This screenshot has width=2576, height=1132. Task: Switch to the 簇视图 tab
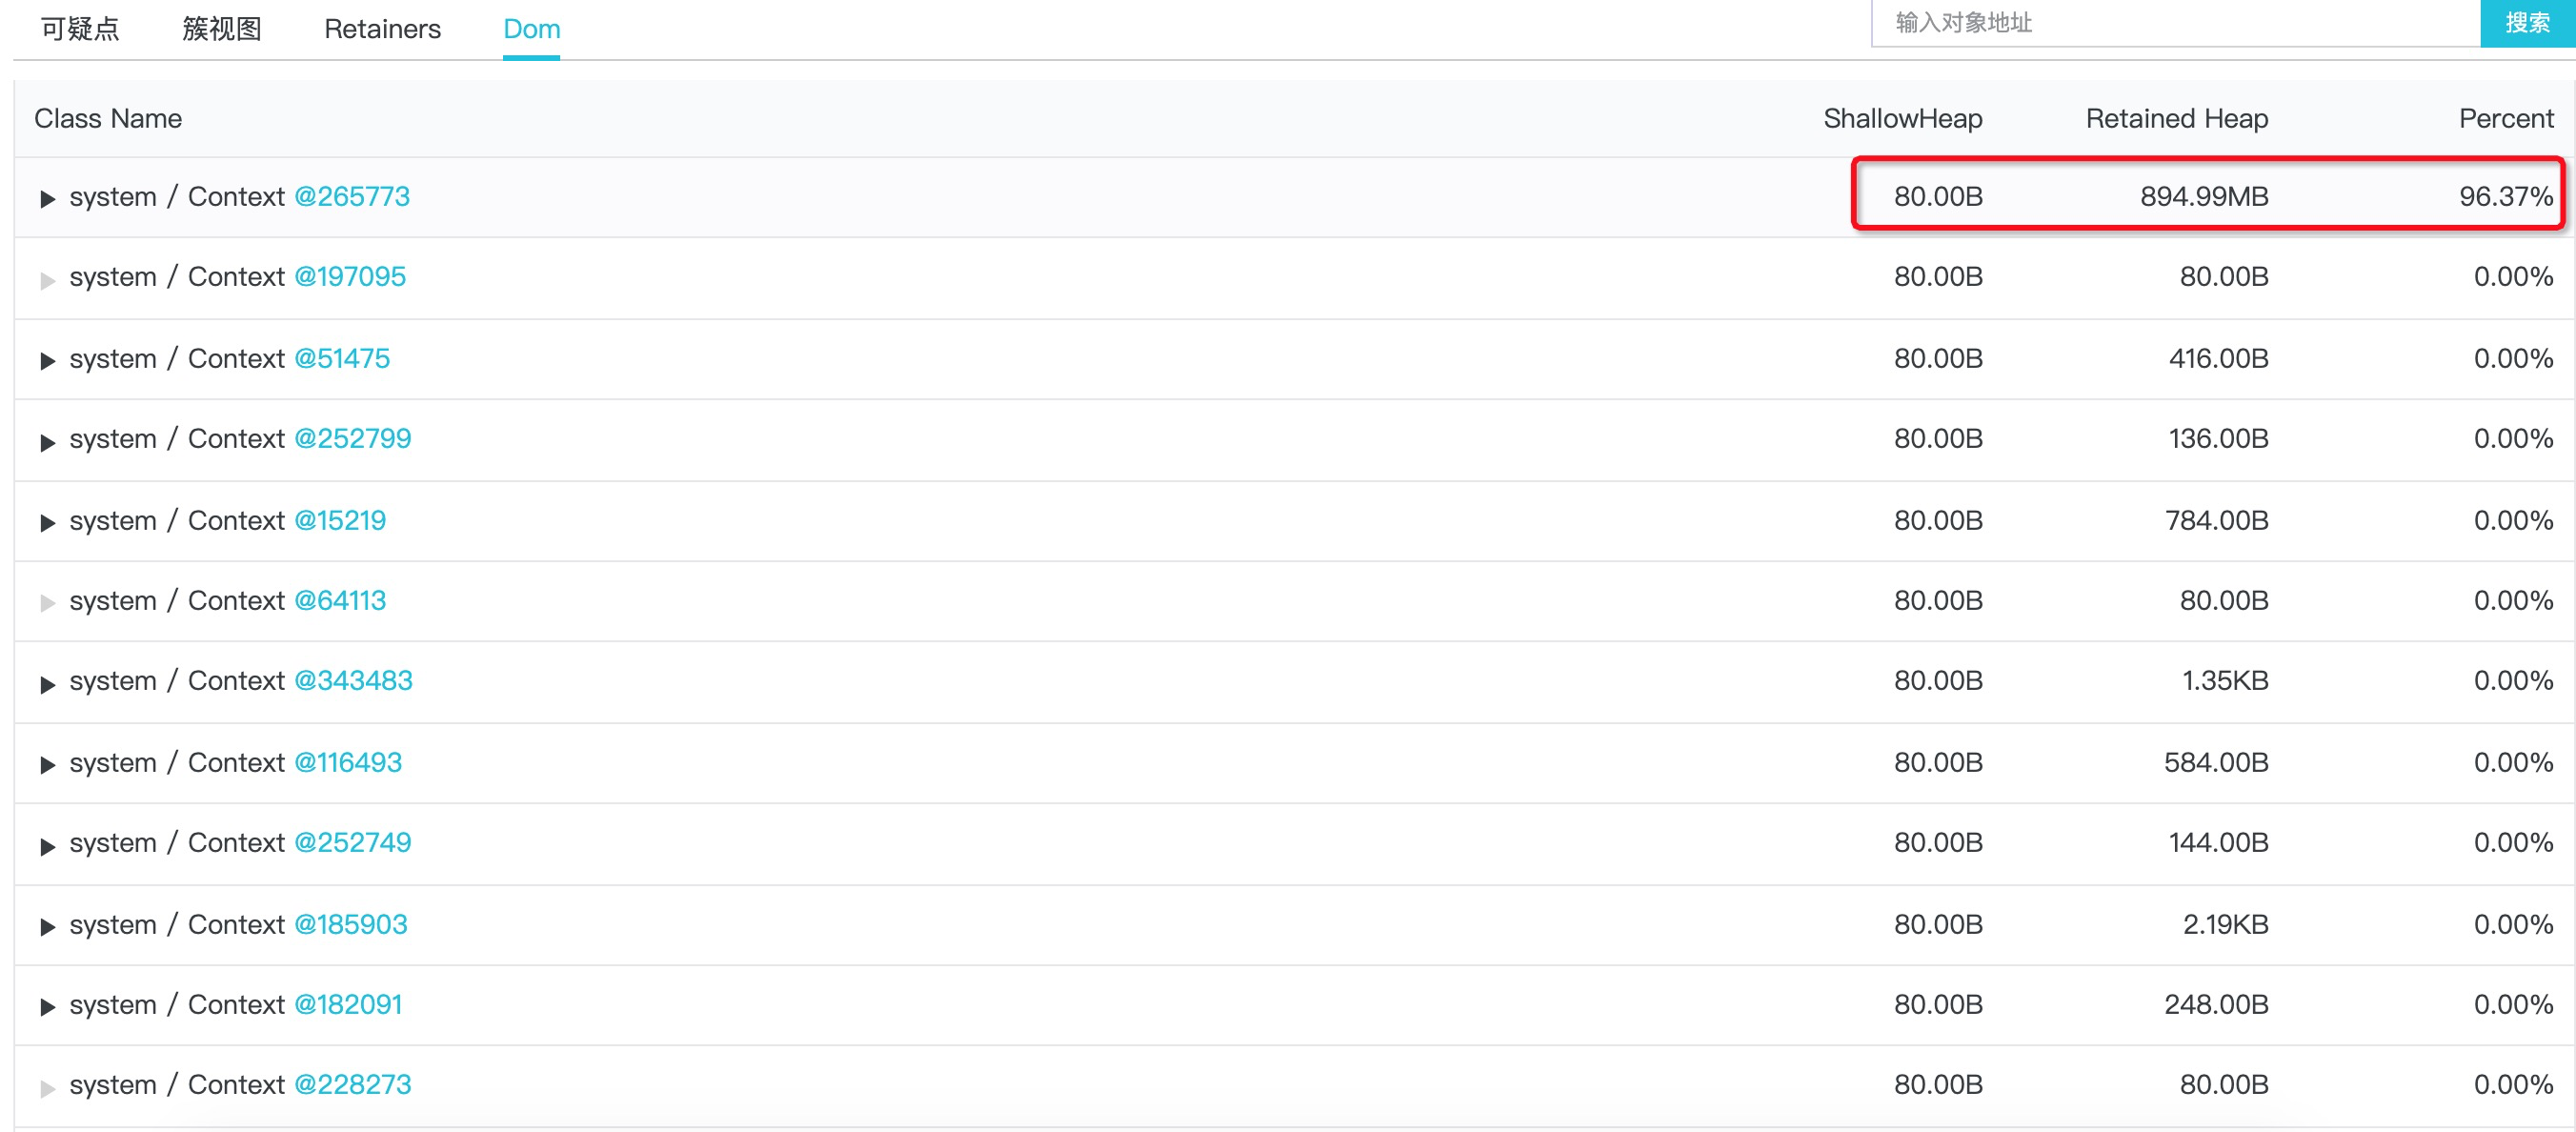coord(222,29)
